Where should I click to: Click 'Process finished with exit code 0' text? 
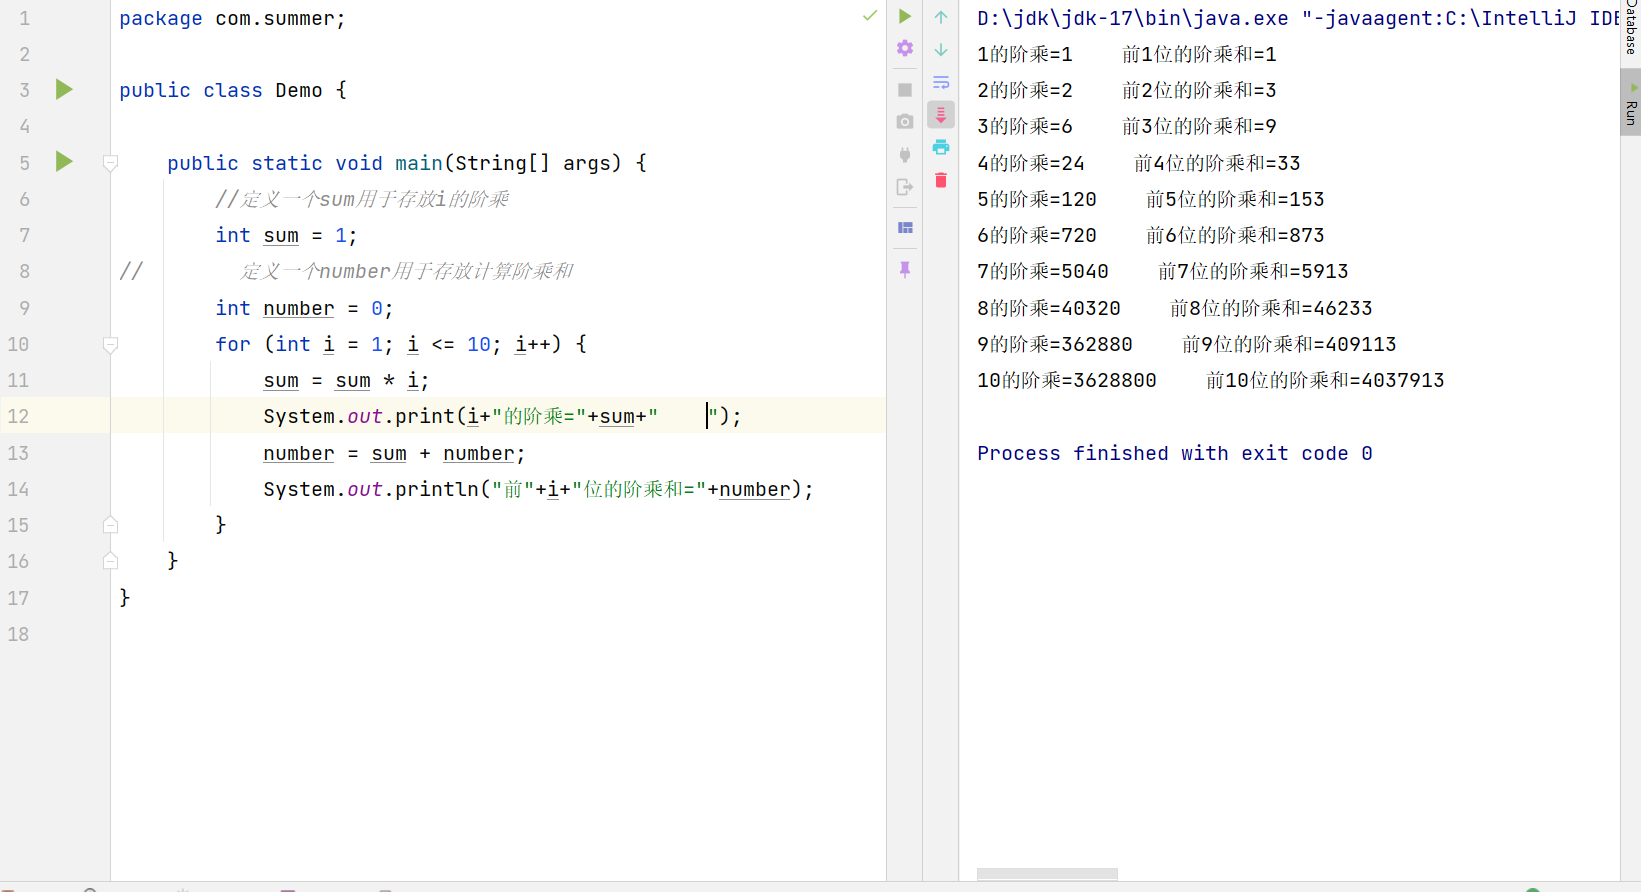click(1175, 453)
